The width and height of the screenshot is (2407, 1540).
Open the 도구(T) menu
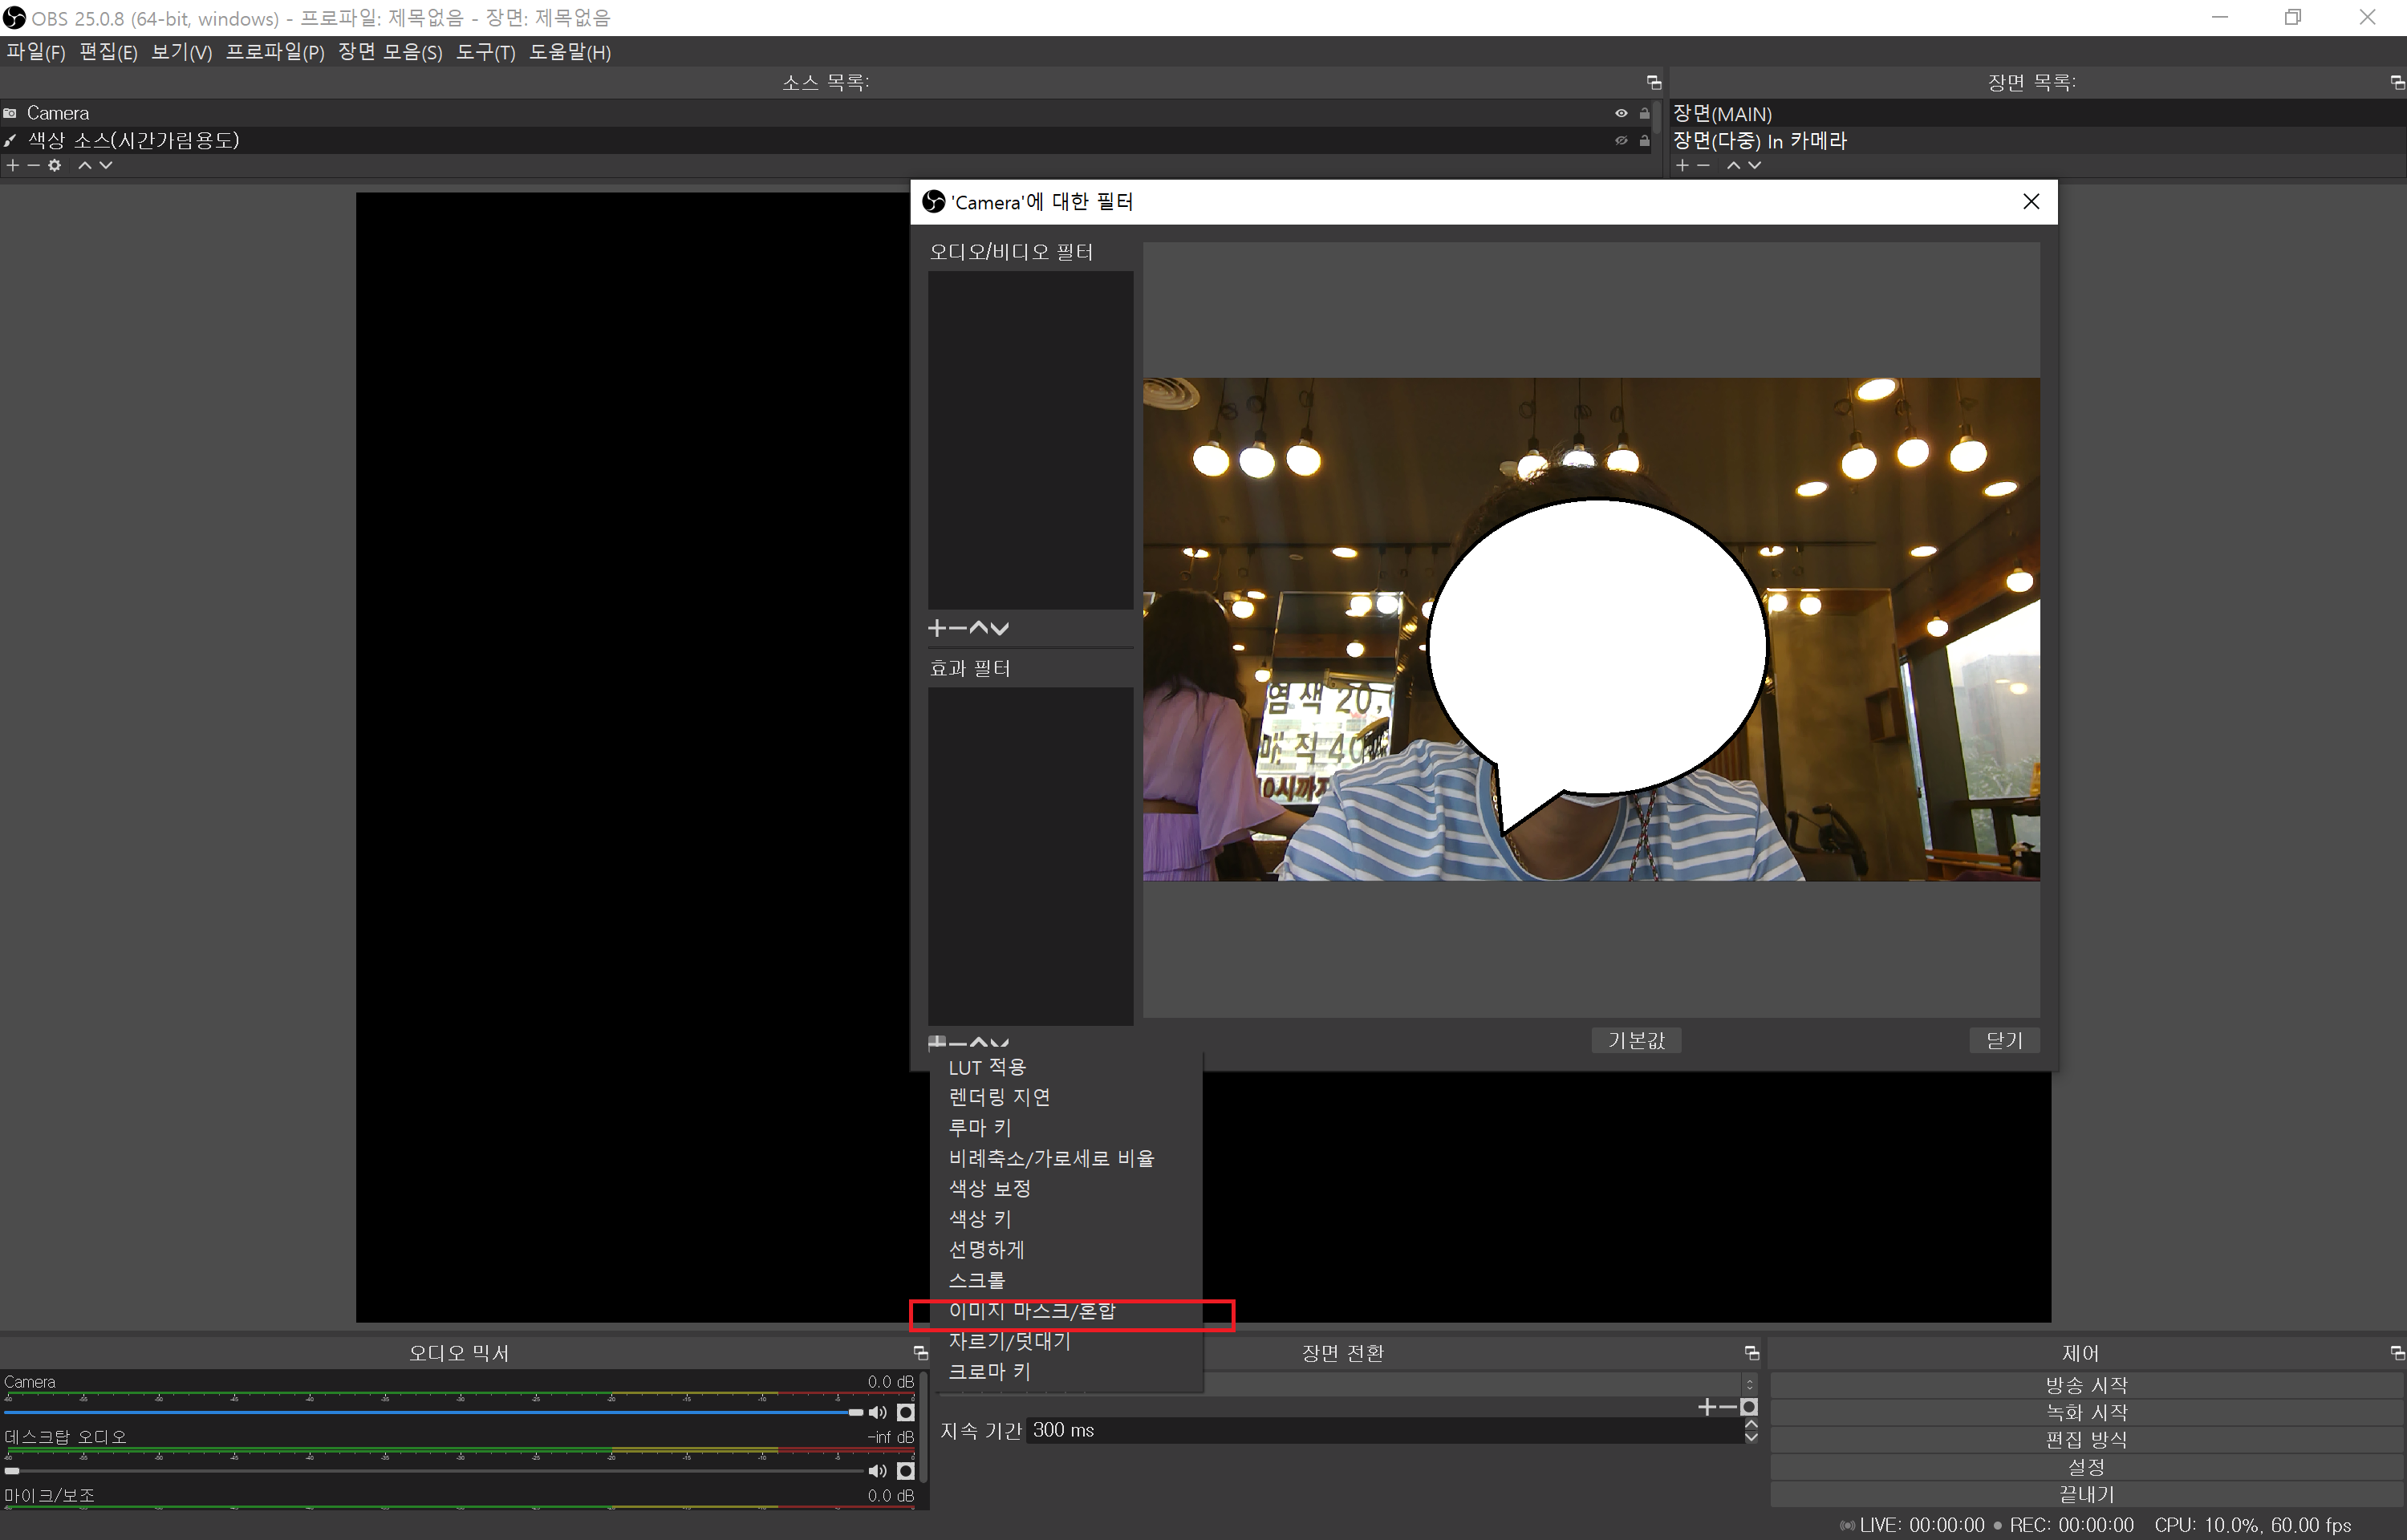486,52
